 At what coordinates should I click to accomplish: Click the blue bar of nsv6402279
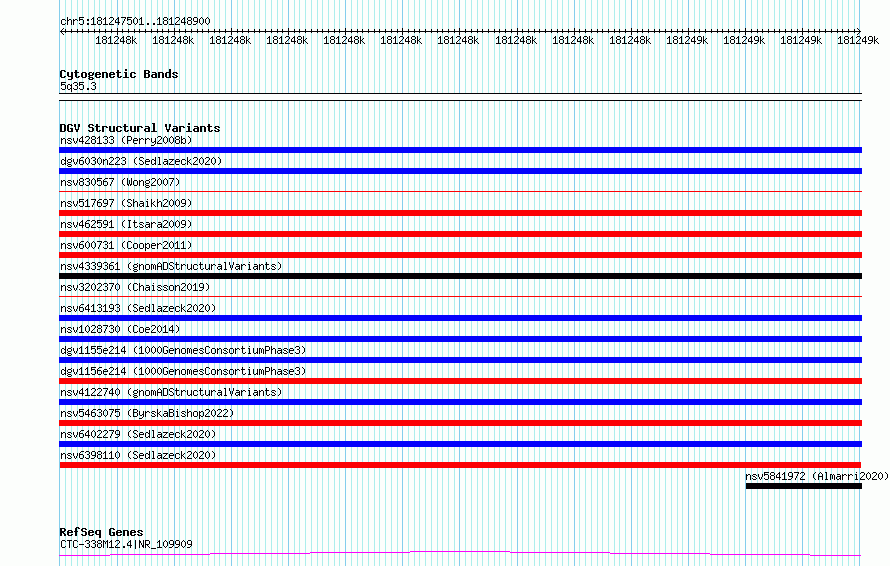pyautogui.click(x=460, y=444)
